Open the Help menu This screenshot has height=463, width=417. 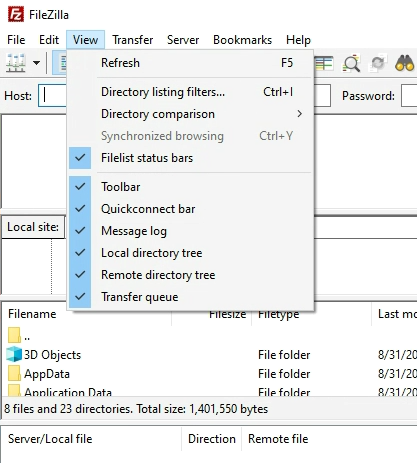click(x=298, y=40)
